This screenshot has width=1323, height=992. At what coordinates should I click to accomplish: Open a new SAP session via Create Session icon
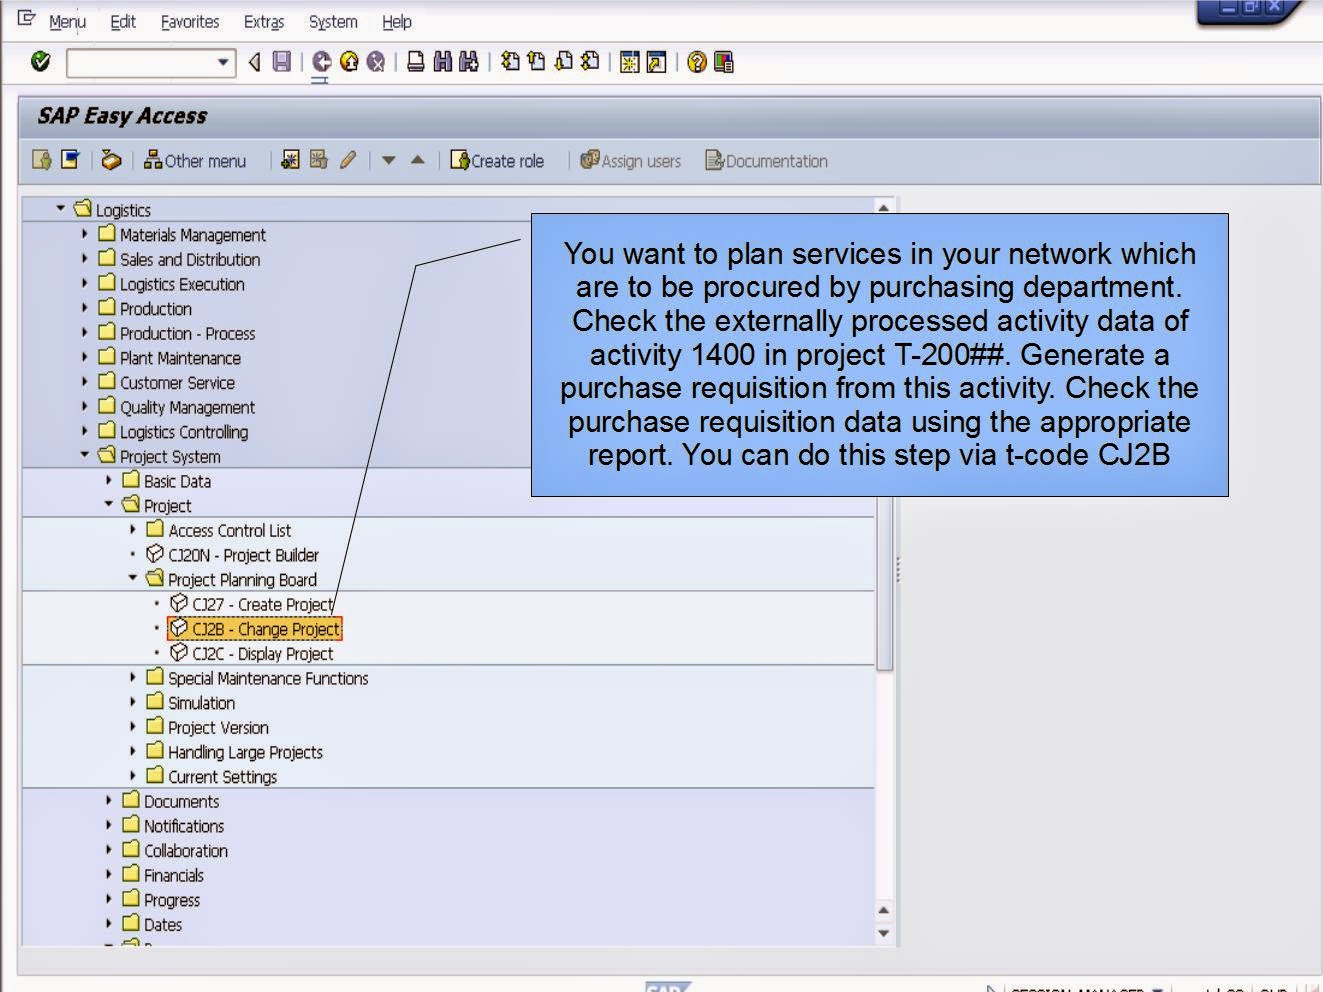tap(632, 62)
